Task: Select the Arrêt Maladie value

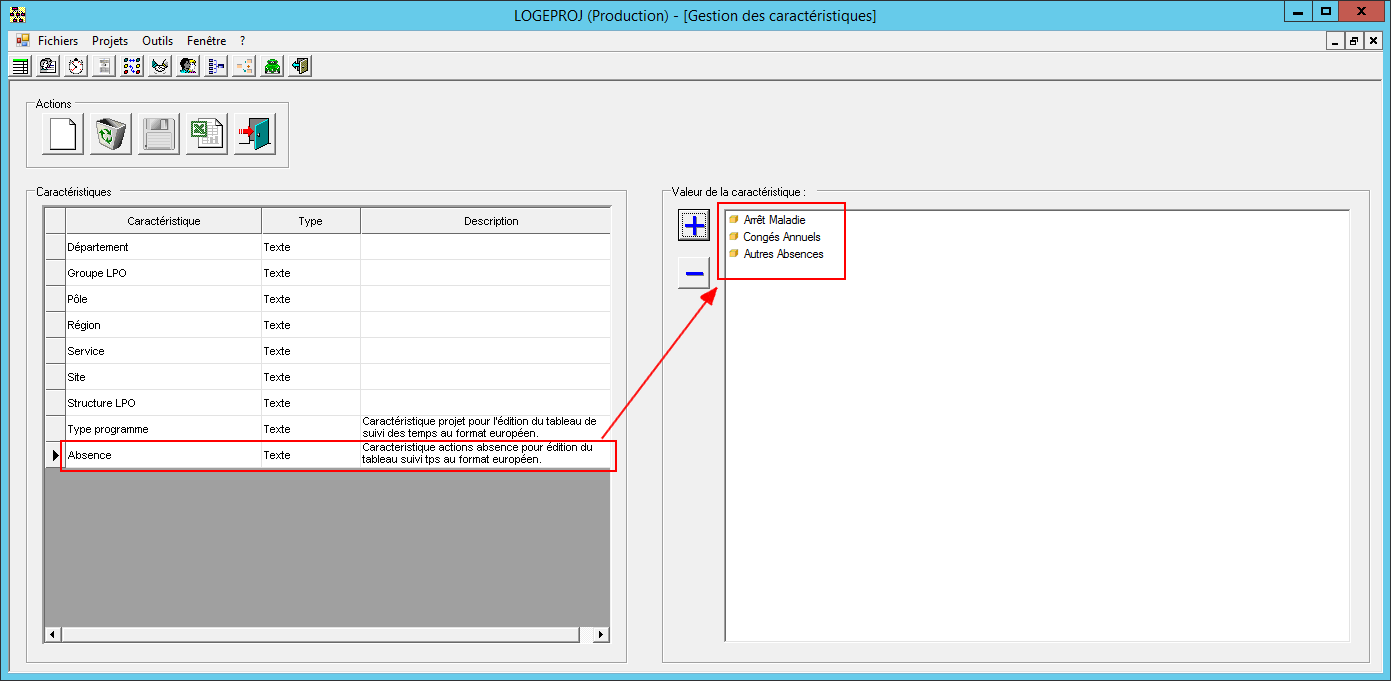Action: (x=774, y=220)
